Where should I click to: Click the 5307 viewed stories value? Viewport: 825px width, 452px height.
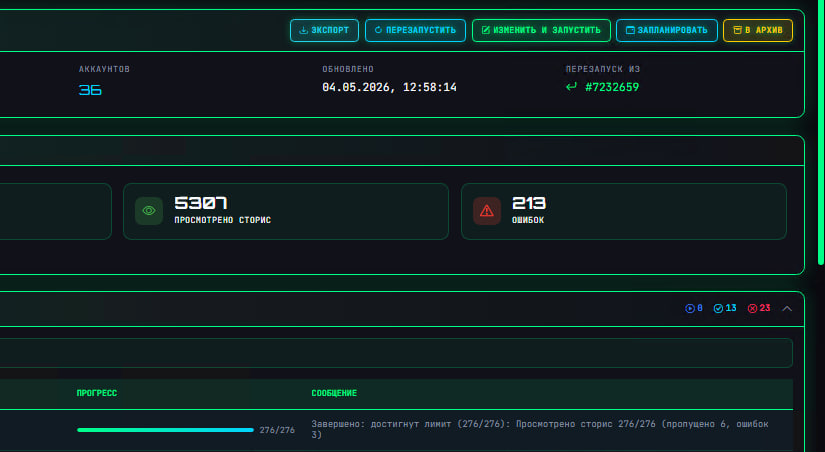(200, 203)
